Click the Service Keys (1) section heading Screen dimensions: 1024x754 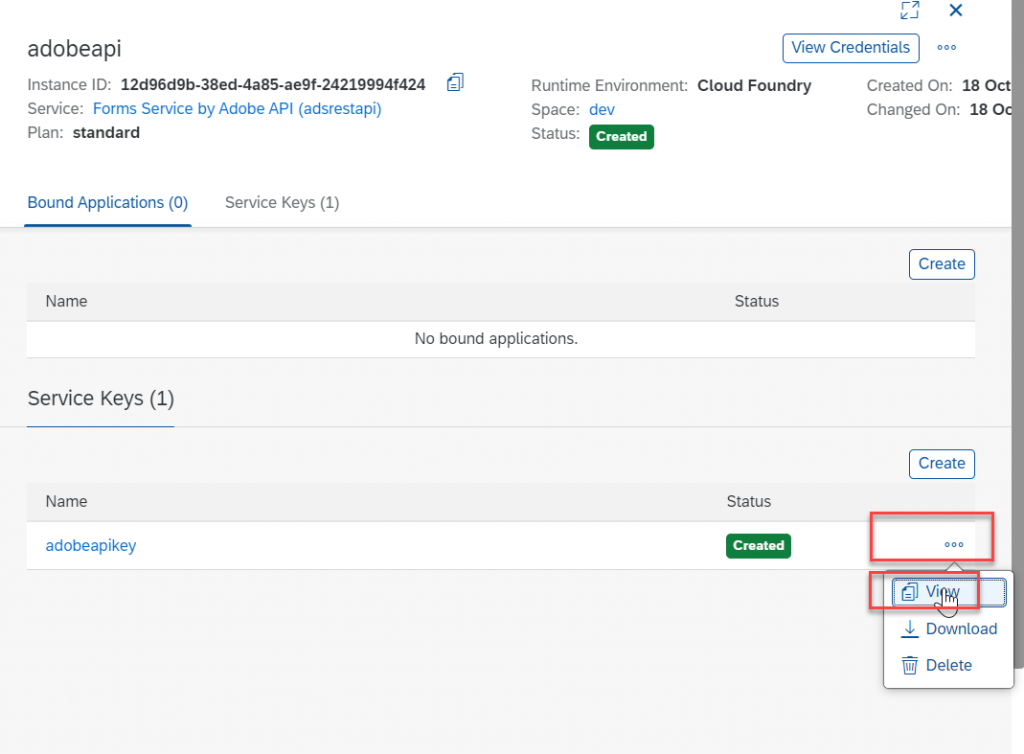tap(101, 398)
